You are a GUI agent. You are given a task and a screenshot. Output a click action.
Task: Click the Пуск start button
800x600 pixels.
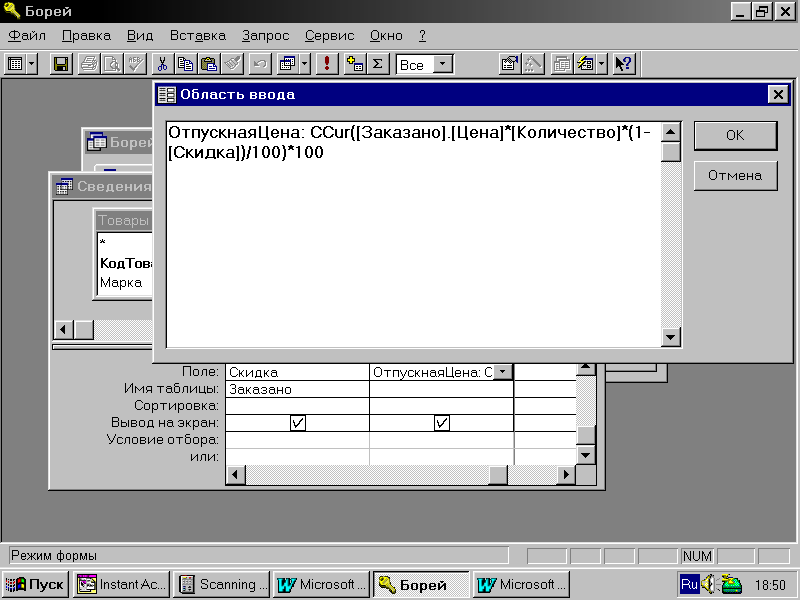[x=35, y=584]
